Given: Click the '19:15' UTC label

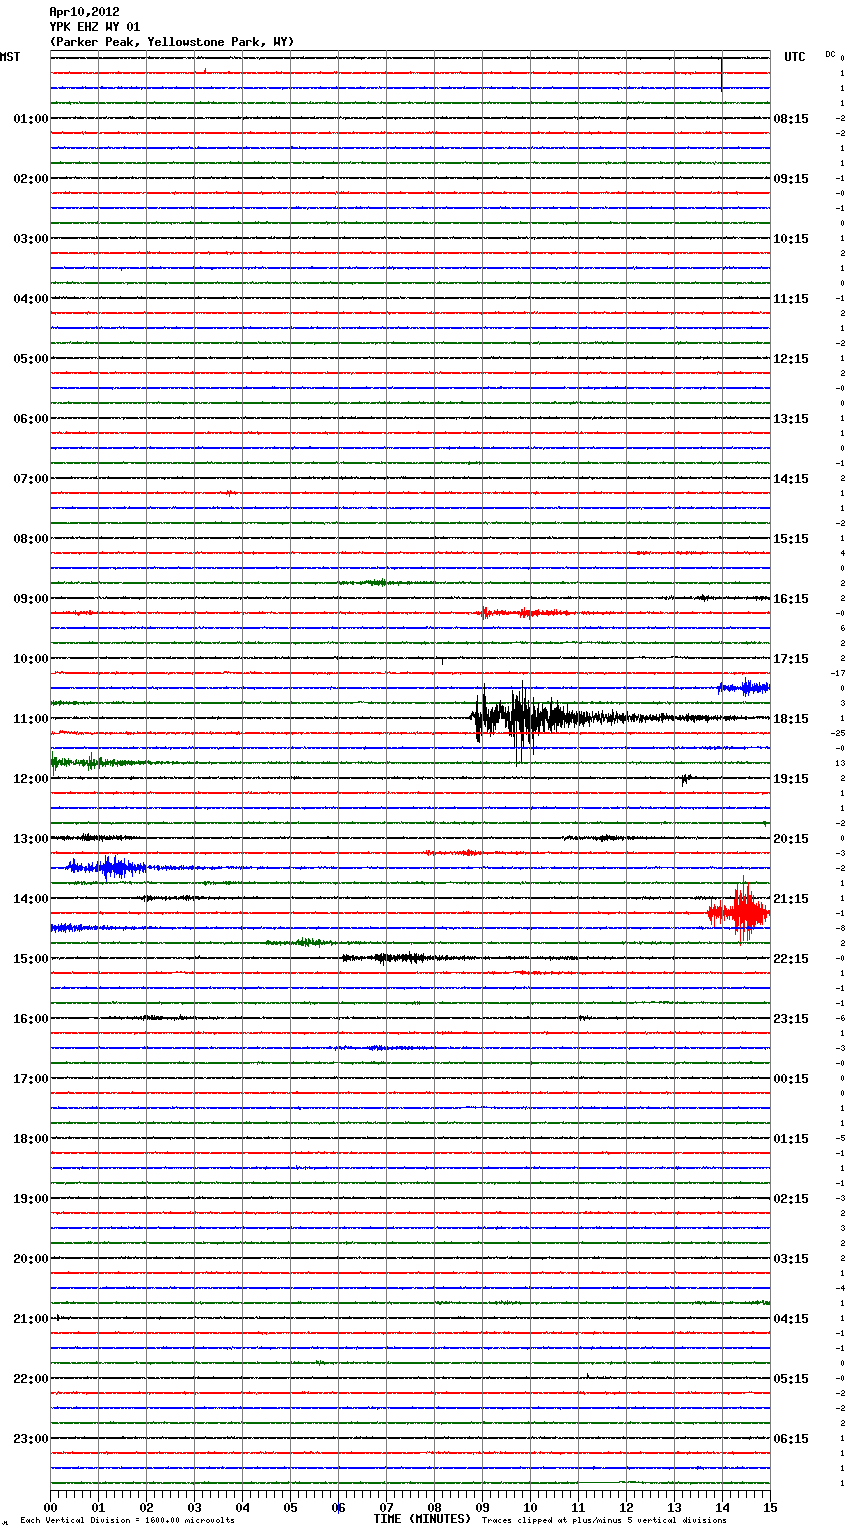Looking at the screenshot, I should (791, 779).
